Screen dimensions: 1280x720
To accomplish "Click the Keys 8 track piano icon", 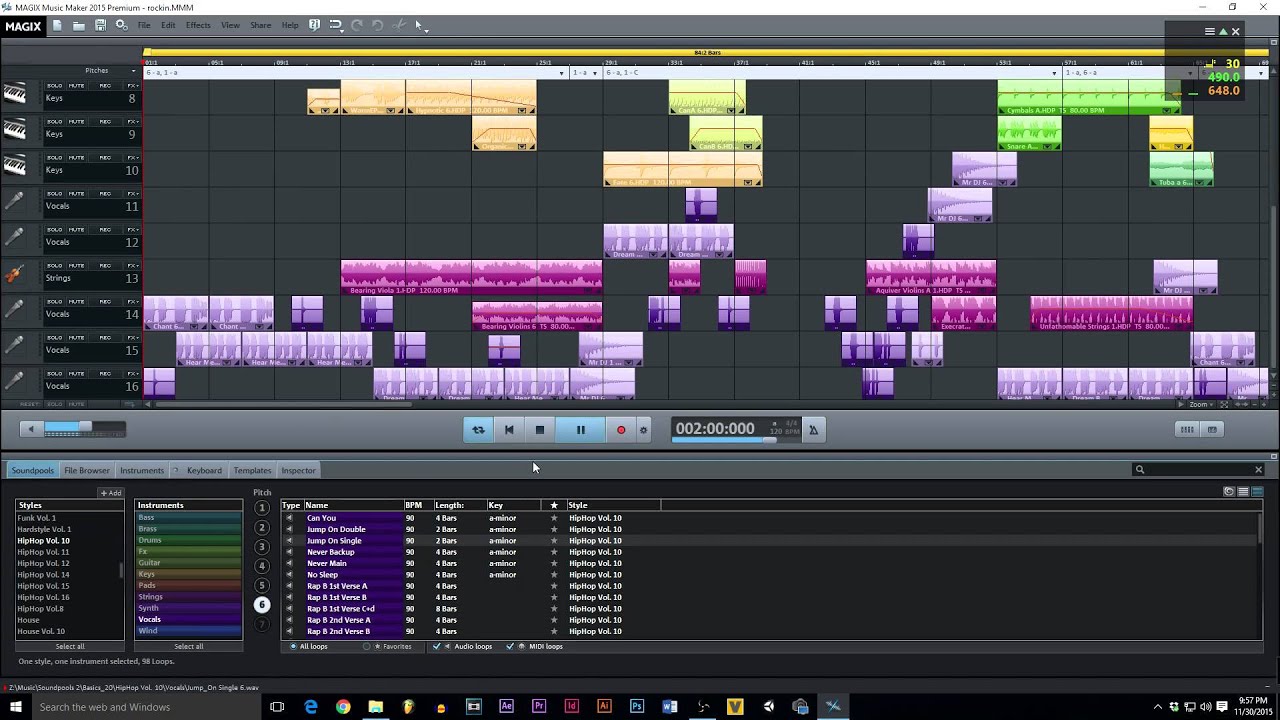I will pyautogui.click(x=14, y=94).
